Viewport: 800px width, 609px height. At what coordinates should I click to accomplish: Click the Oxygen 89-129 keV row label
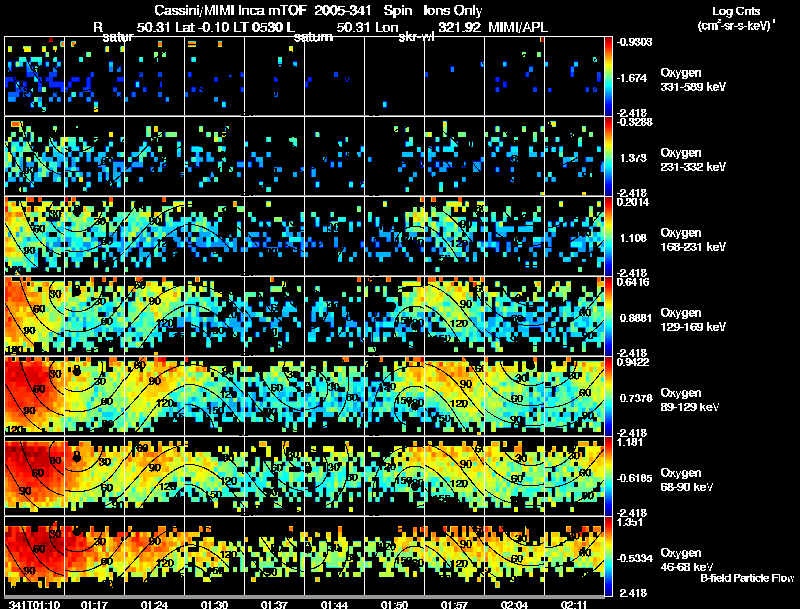click(x=690, y=400)
